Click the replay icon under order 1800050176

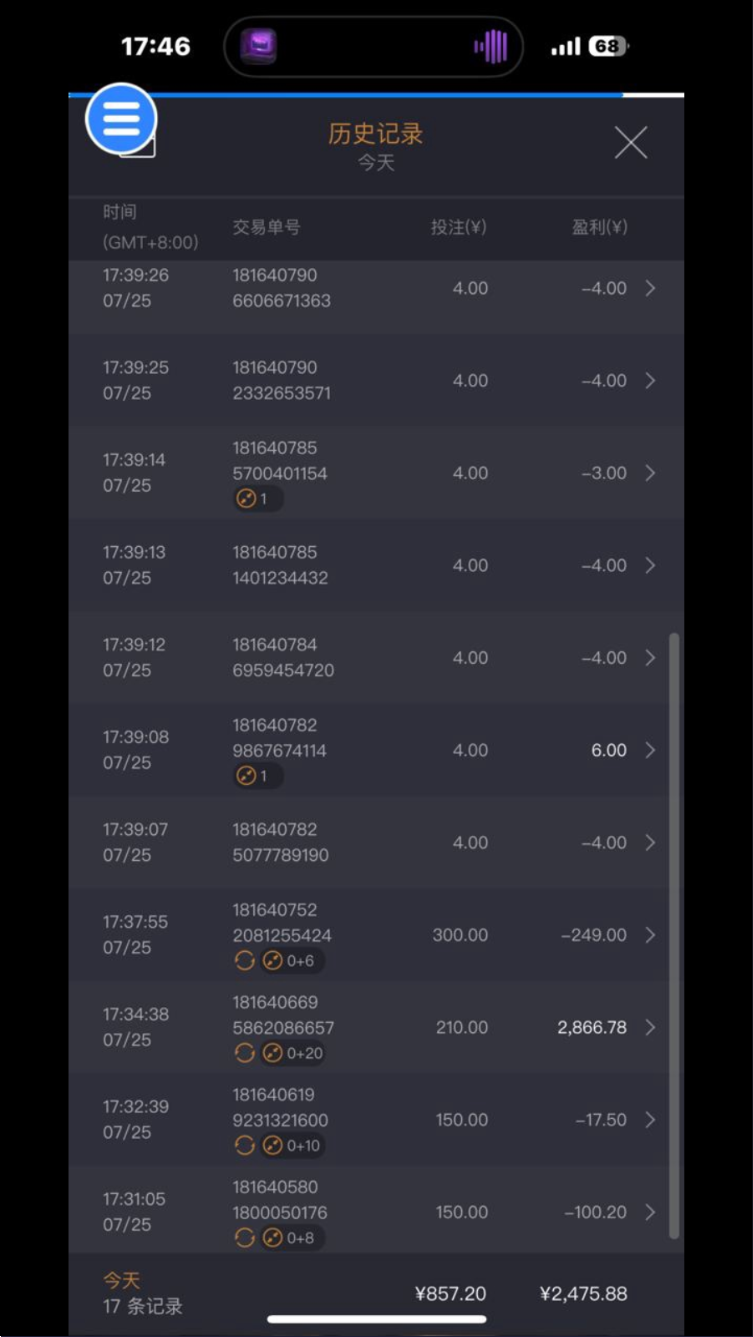(x=244, y=1238)
